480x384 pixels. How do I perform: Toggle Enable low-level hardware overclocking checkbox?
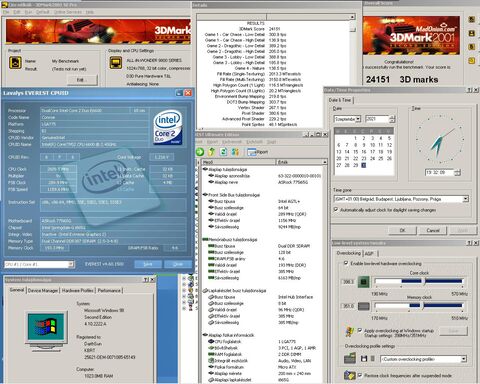346,263
